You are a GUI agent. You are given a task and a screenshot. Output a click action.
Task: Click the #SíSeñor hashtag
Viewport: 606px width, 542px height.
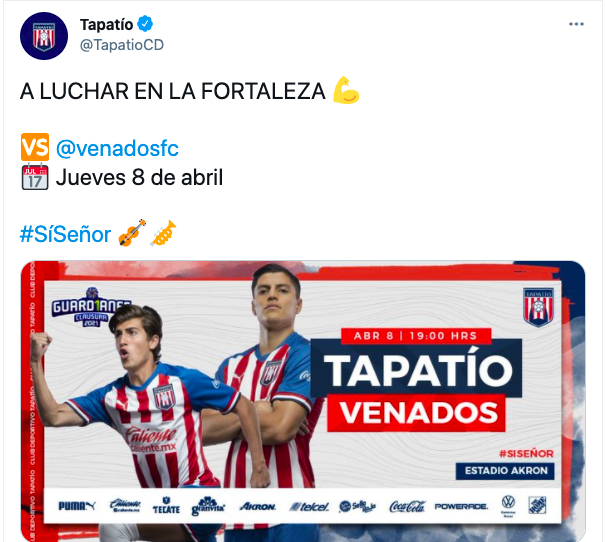pos(65,234)
